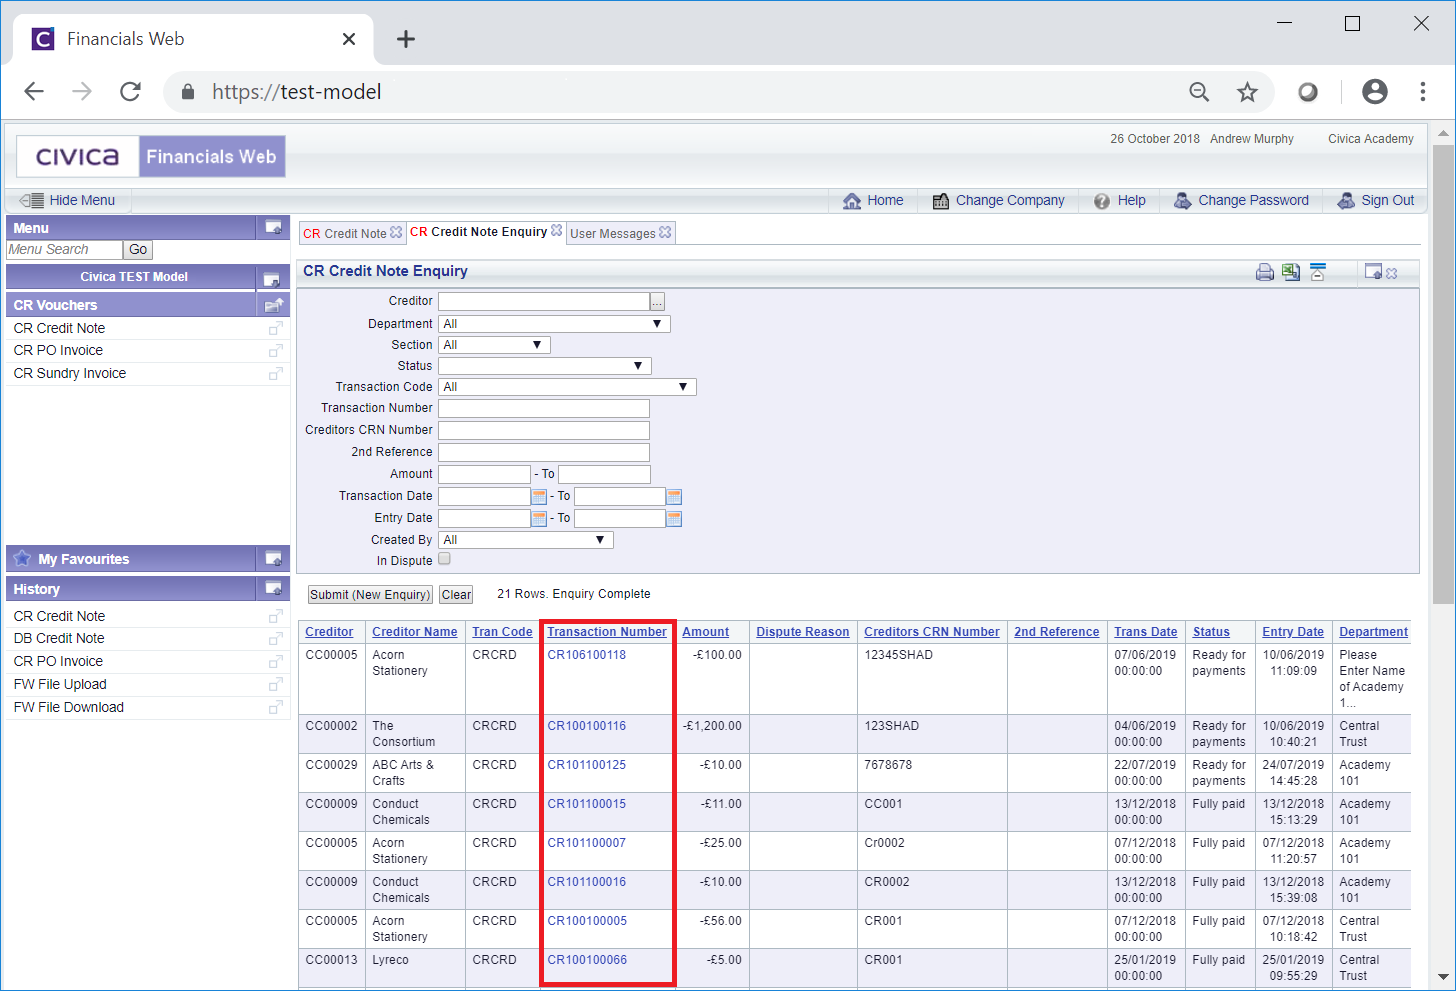Screen dimensions: 1456x991
Task: Open the Transaction Code dropdown
Action: 567,387
